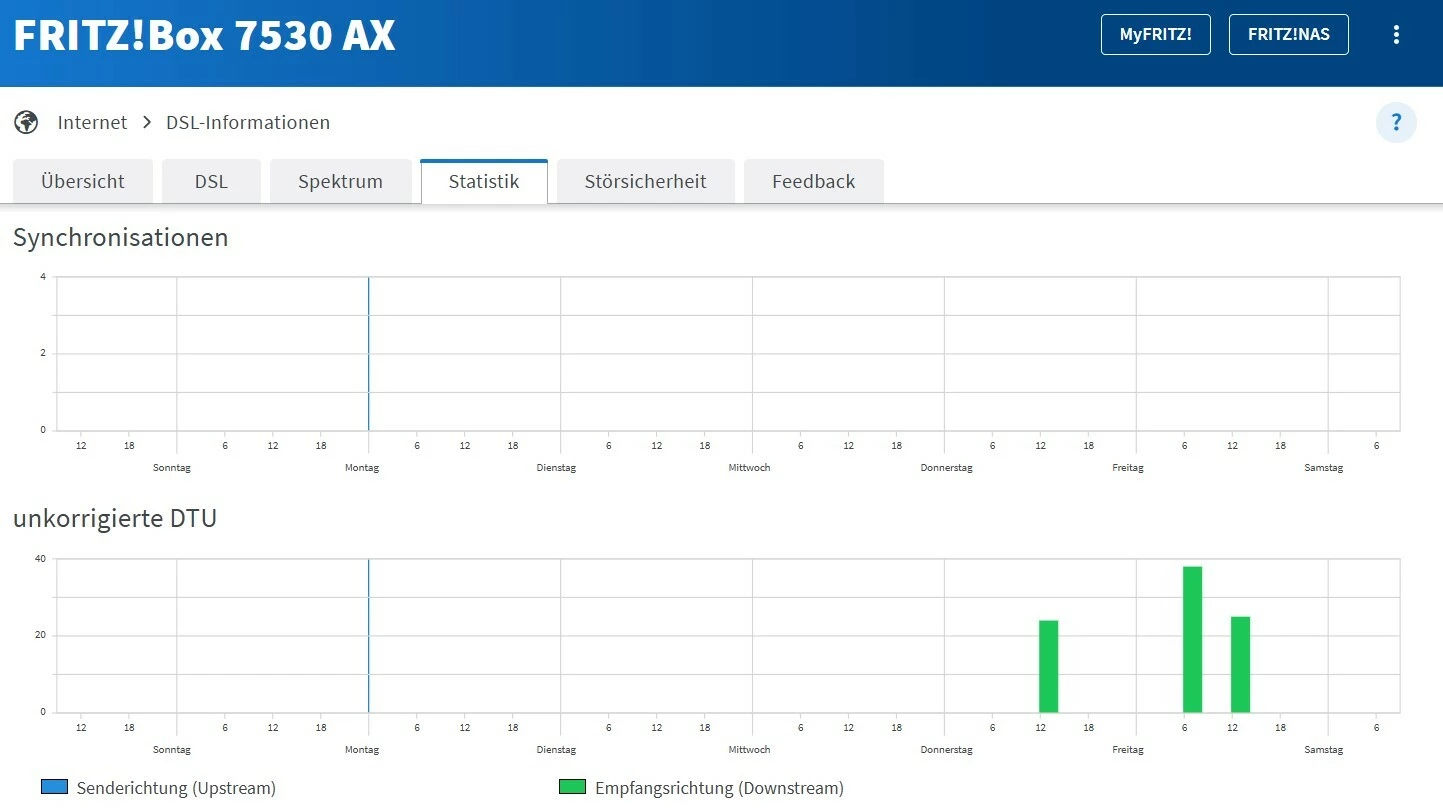
Task: Click the DSL-Informationen breadcrumb
Action: [248, 123]
